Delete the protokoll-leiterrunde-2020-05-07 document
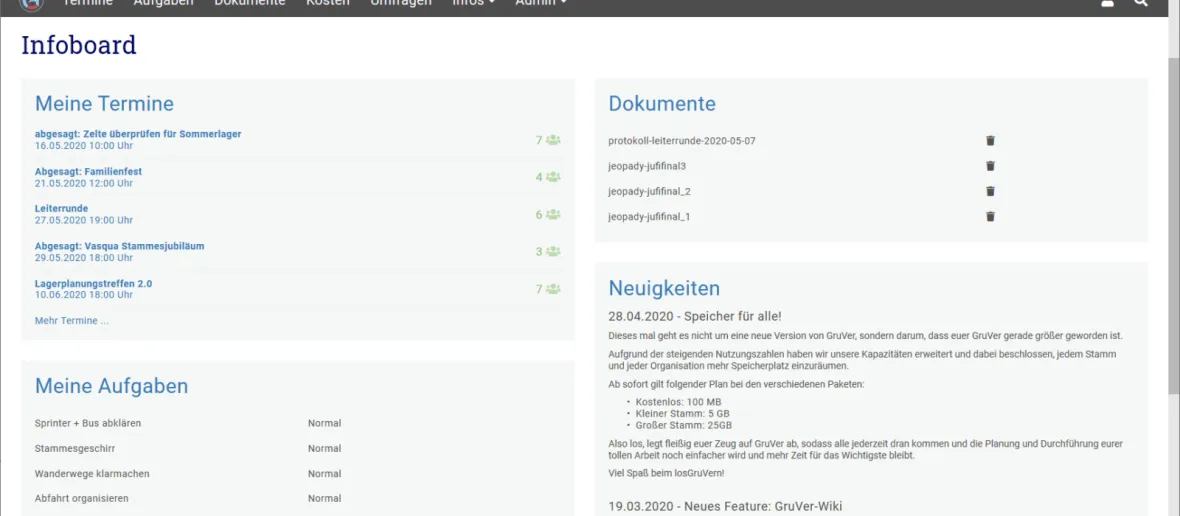The image size is (1180, 516). point(990,141)
